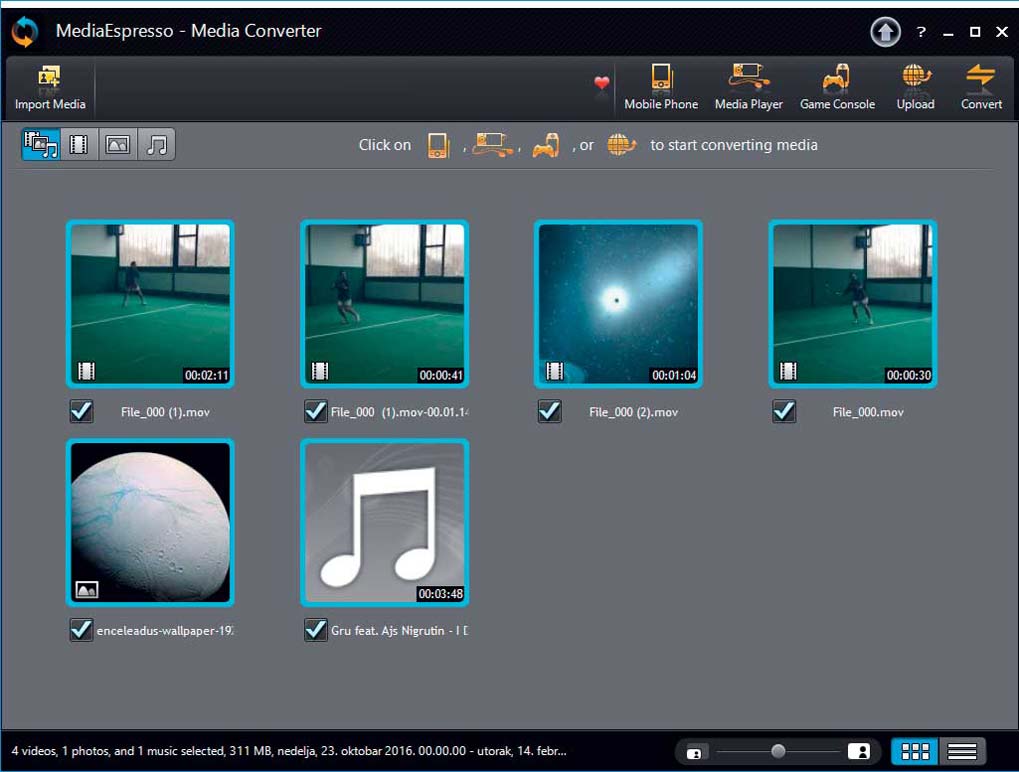Filter to show music only
Image resolution: width=1019 pixels, height=772 pixels.
[156, 144]
